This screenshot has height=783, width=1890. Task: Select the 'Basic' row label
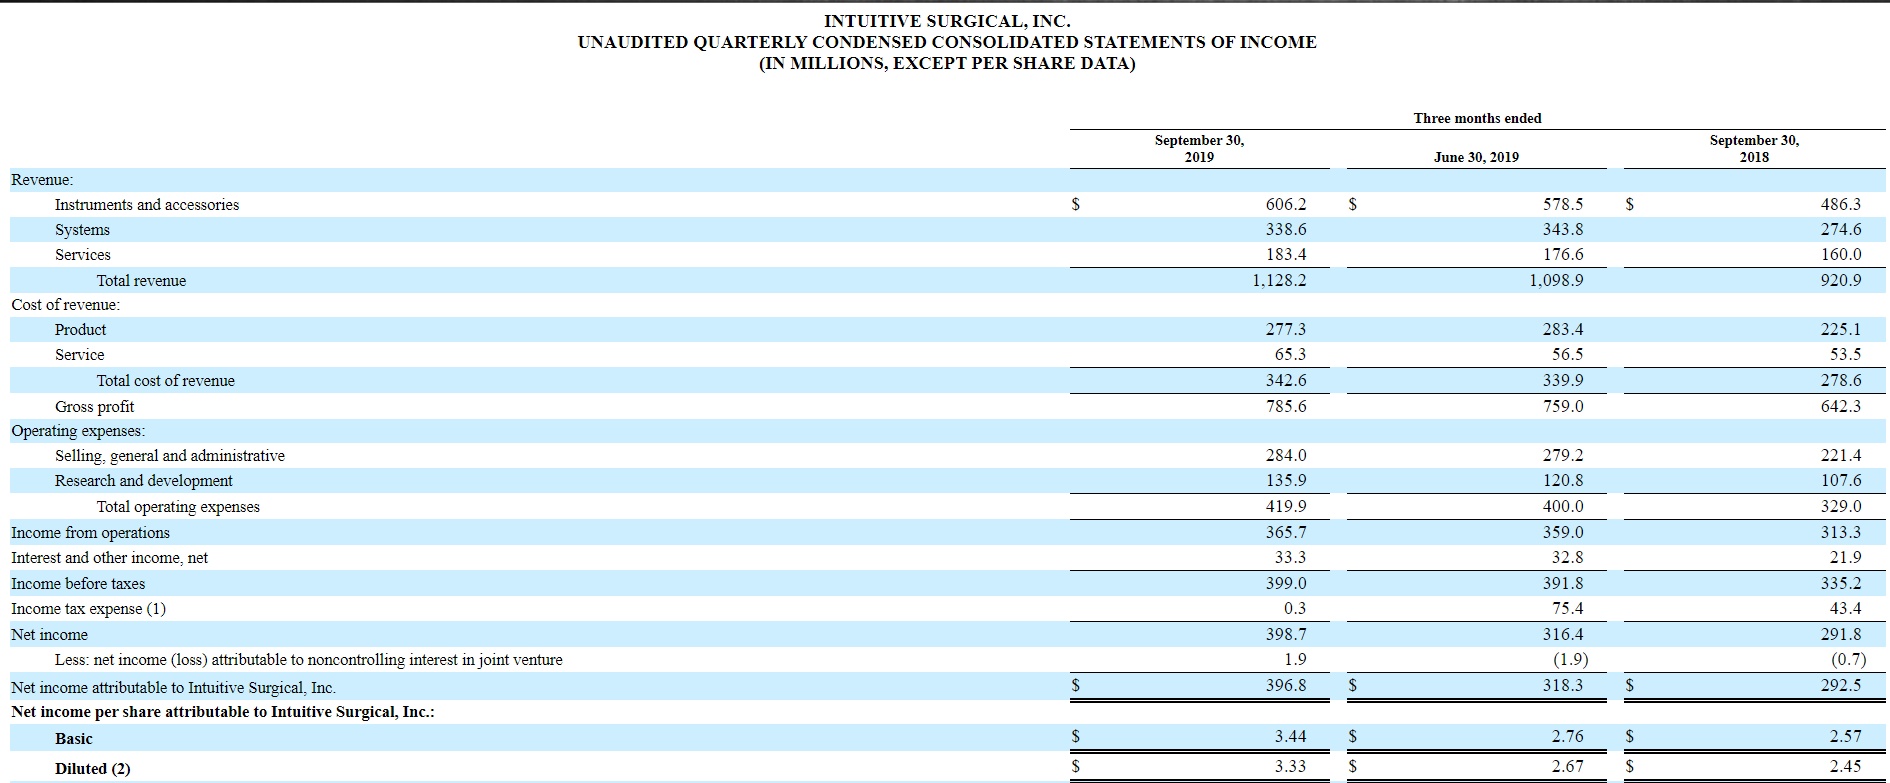(73, 739)
